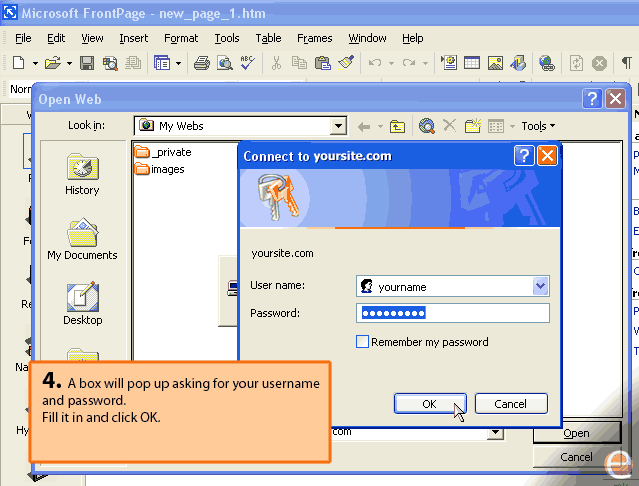Enable Remember my password checkbox
Viewport: 639px width, 486px height.
click(363, 342)
